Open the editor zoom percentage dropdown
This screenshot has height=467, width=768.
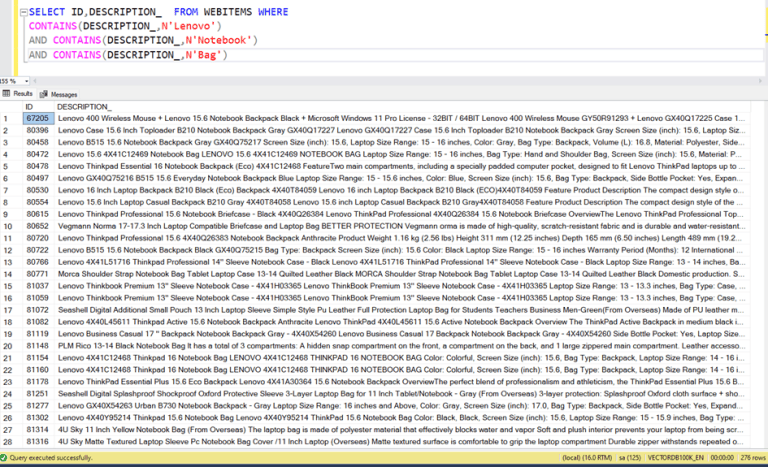click(26, 81)
